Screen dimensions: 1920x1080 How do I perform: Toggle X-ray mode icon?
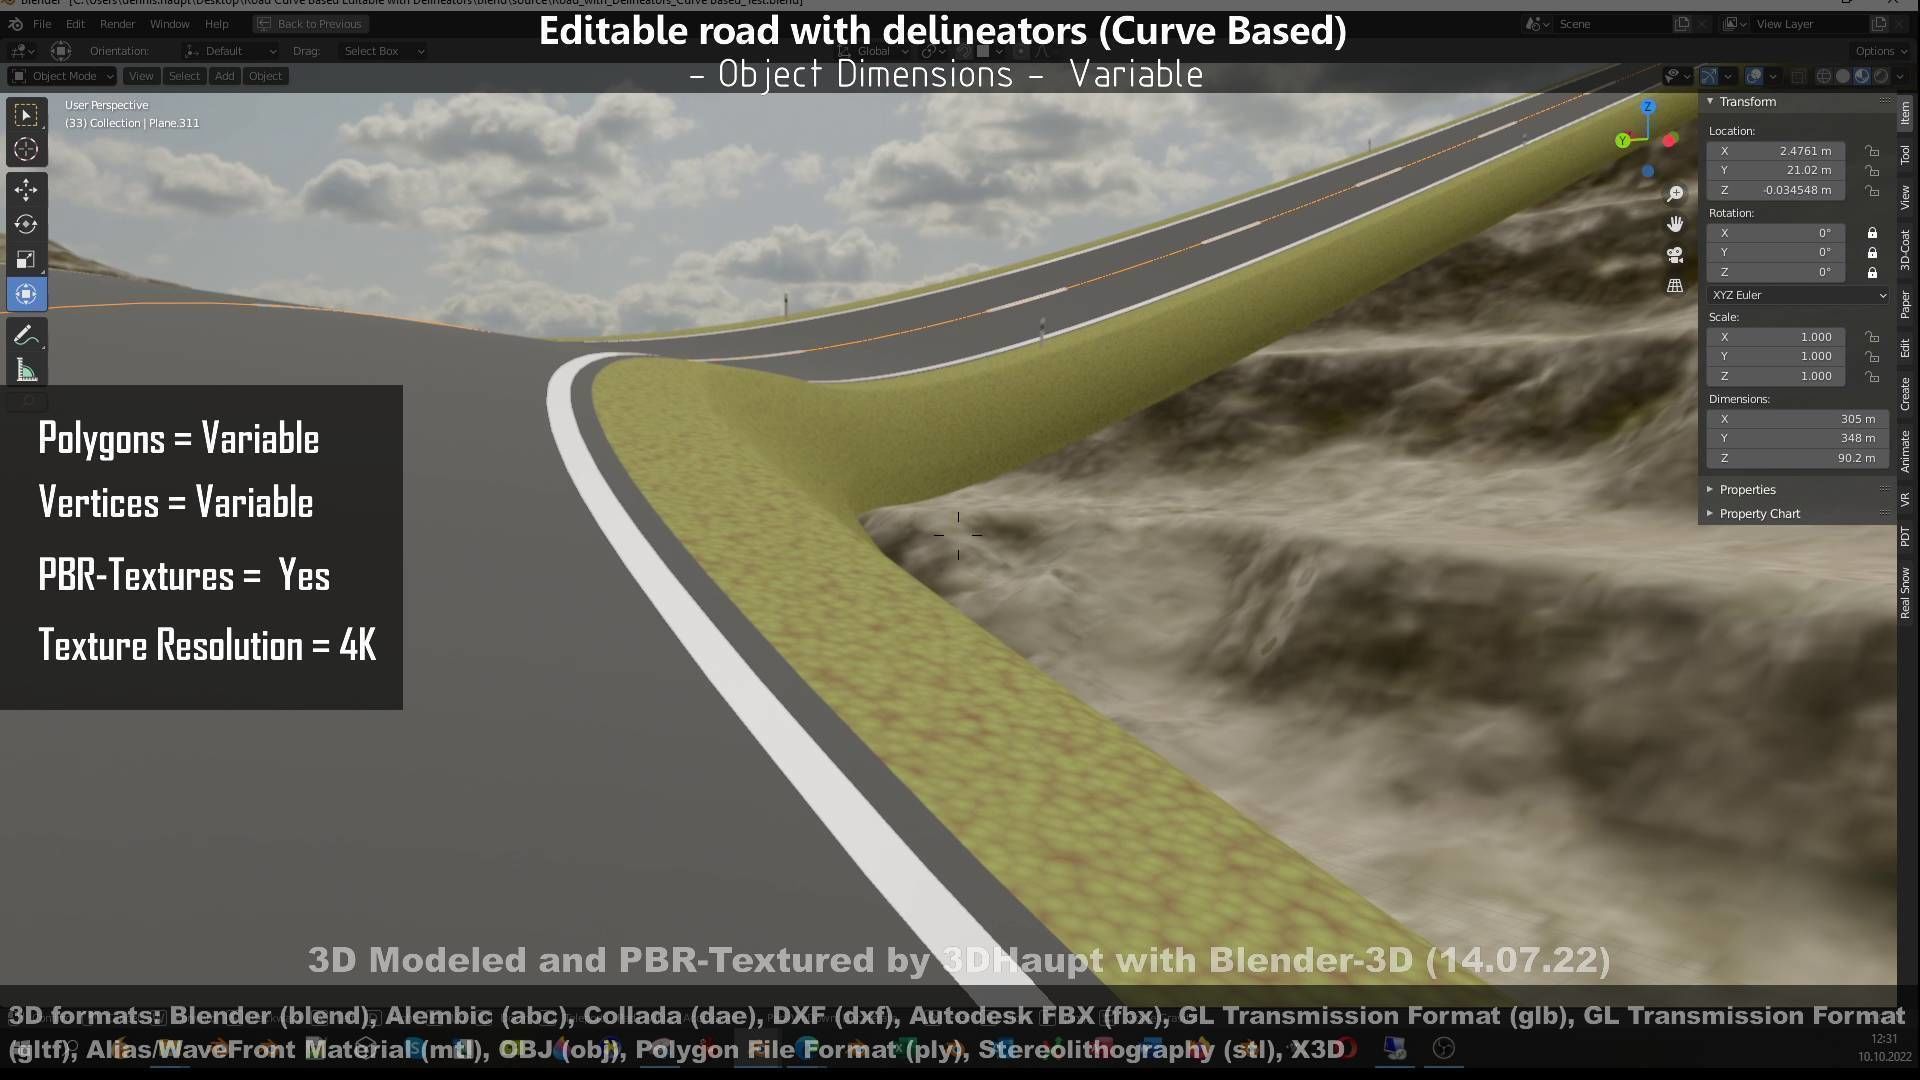point(1798,76)
